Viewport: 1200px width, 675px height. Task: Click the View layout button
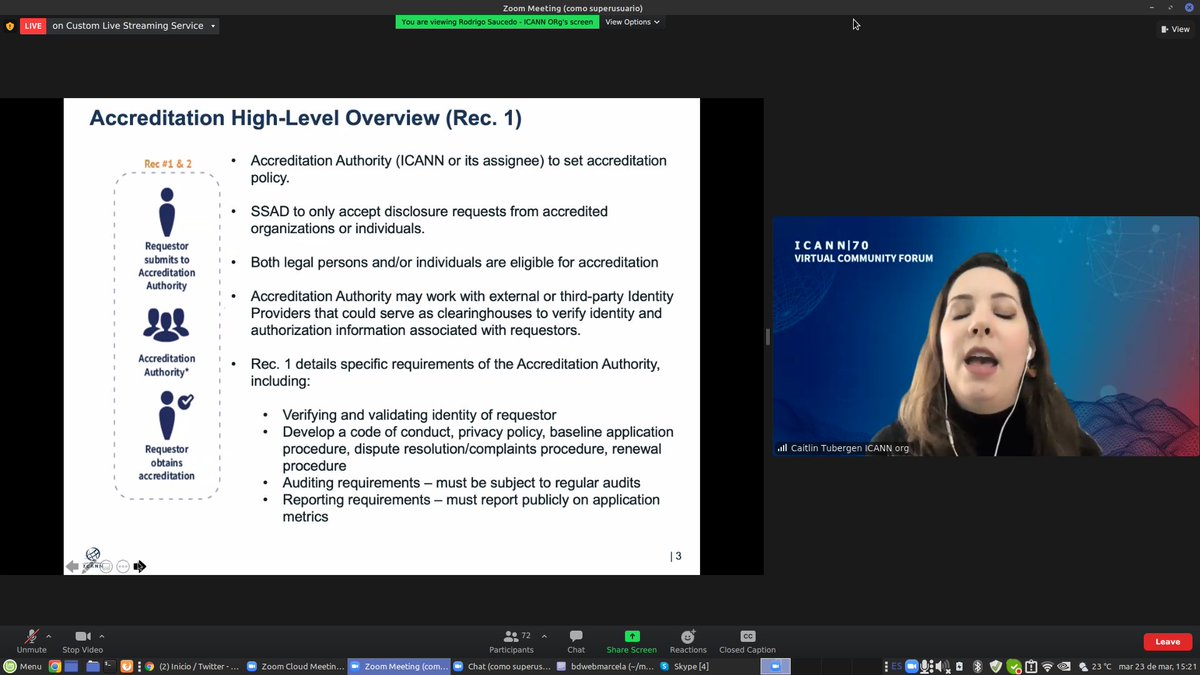click(1176, 29)
